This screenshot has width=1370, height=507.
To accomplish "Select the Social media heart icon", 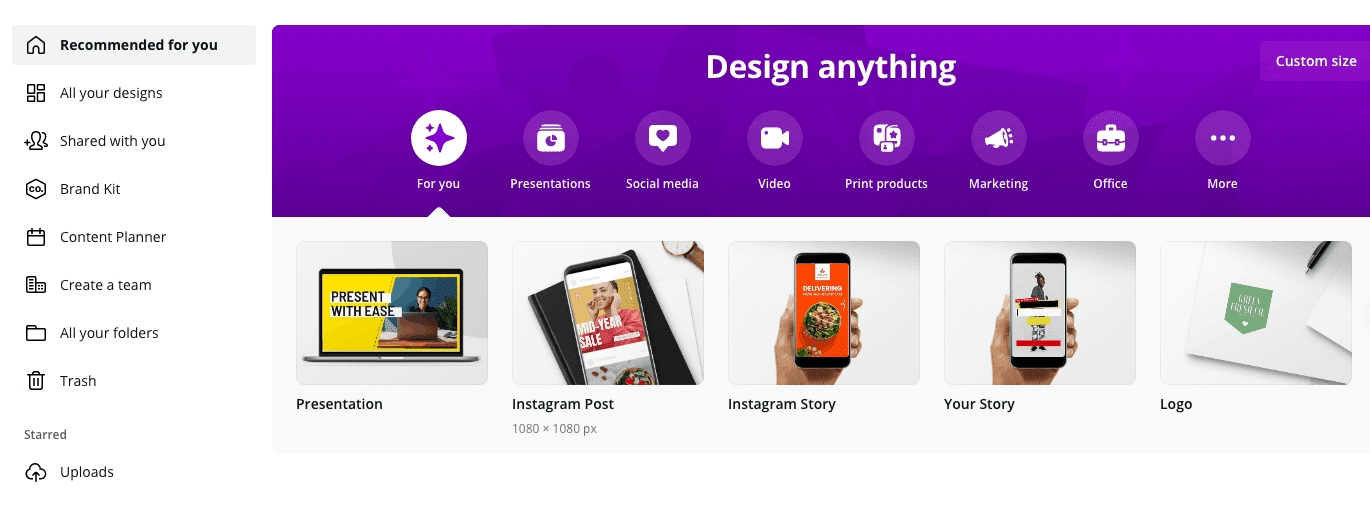I will coord(662,138).
